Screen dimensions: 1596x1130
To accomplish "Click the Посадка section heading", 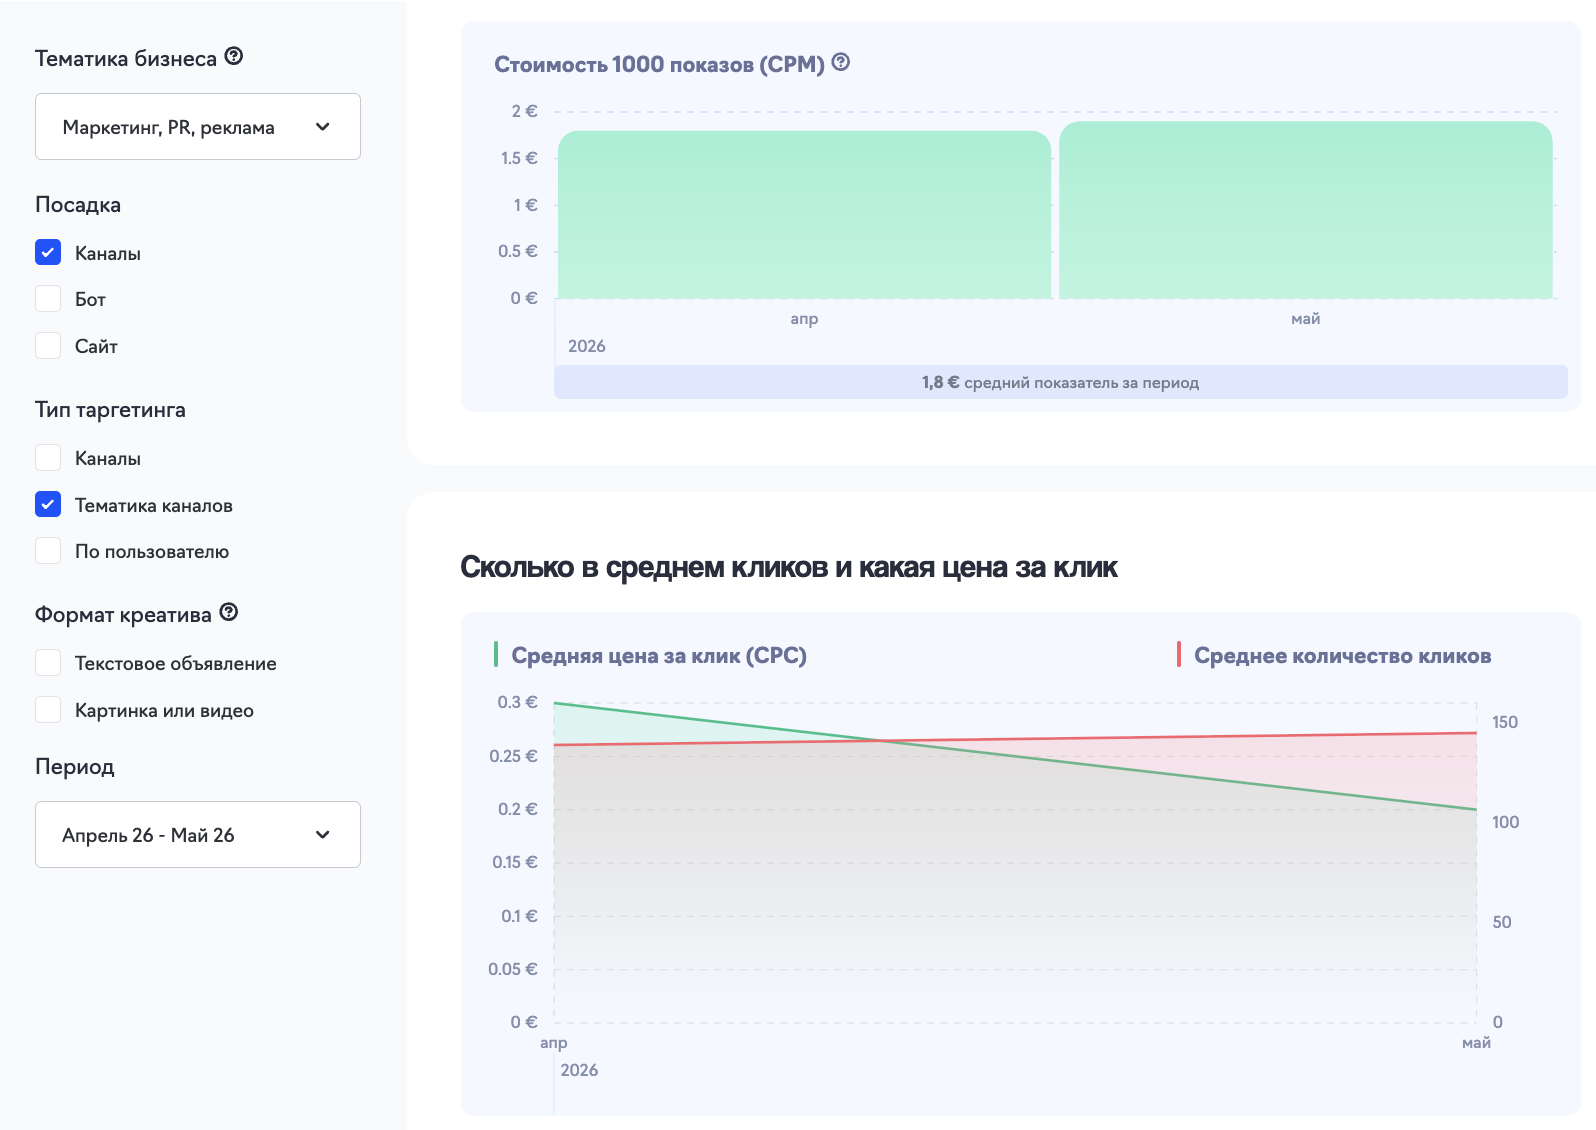I will click(78, 204).
